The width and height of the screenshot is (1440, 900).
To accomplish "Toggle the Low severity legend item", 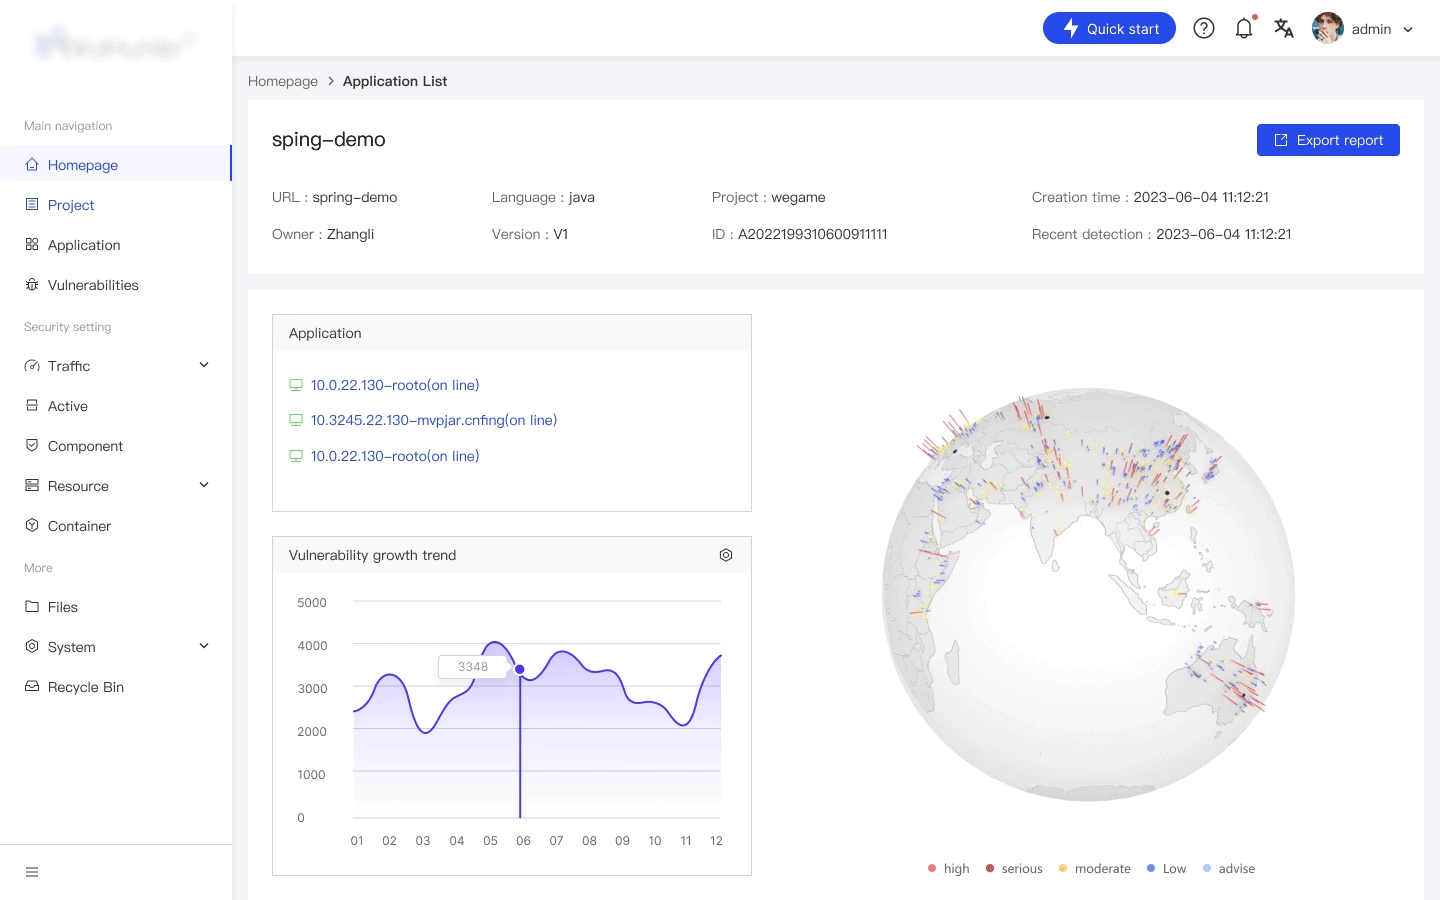I will click(x=1166, y=868).
